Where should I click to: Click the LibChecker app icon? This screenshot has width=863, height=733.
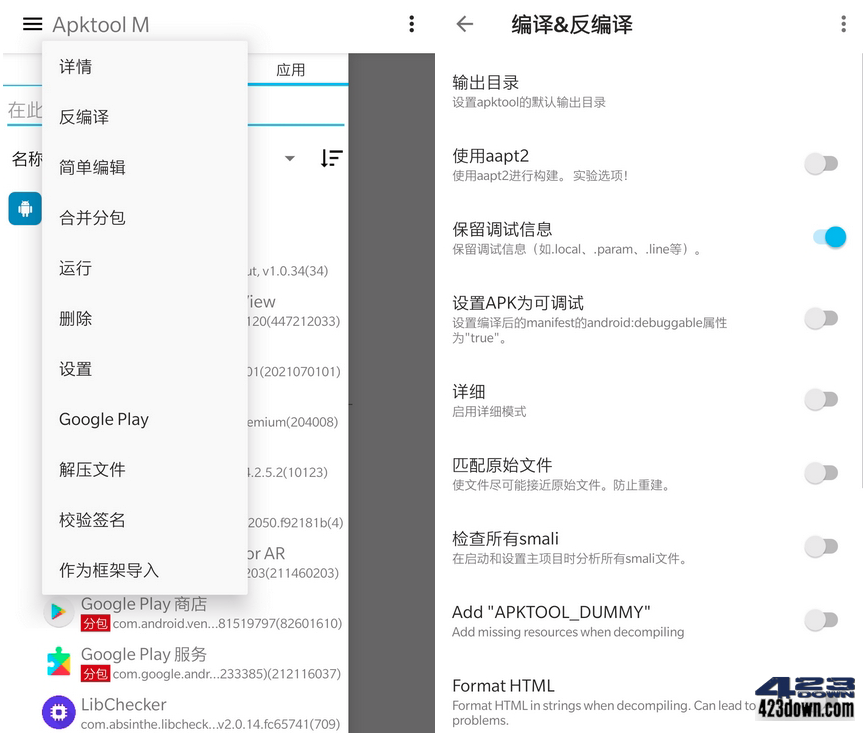pos(58,712)
